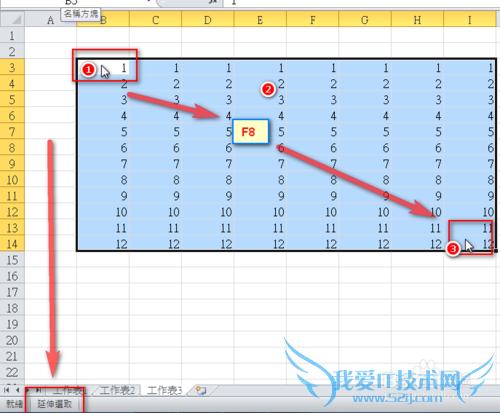
Task: Select row 21 header
Action: 12,356
